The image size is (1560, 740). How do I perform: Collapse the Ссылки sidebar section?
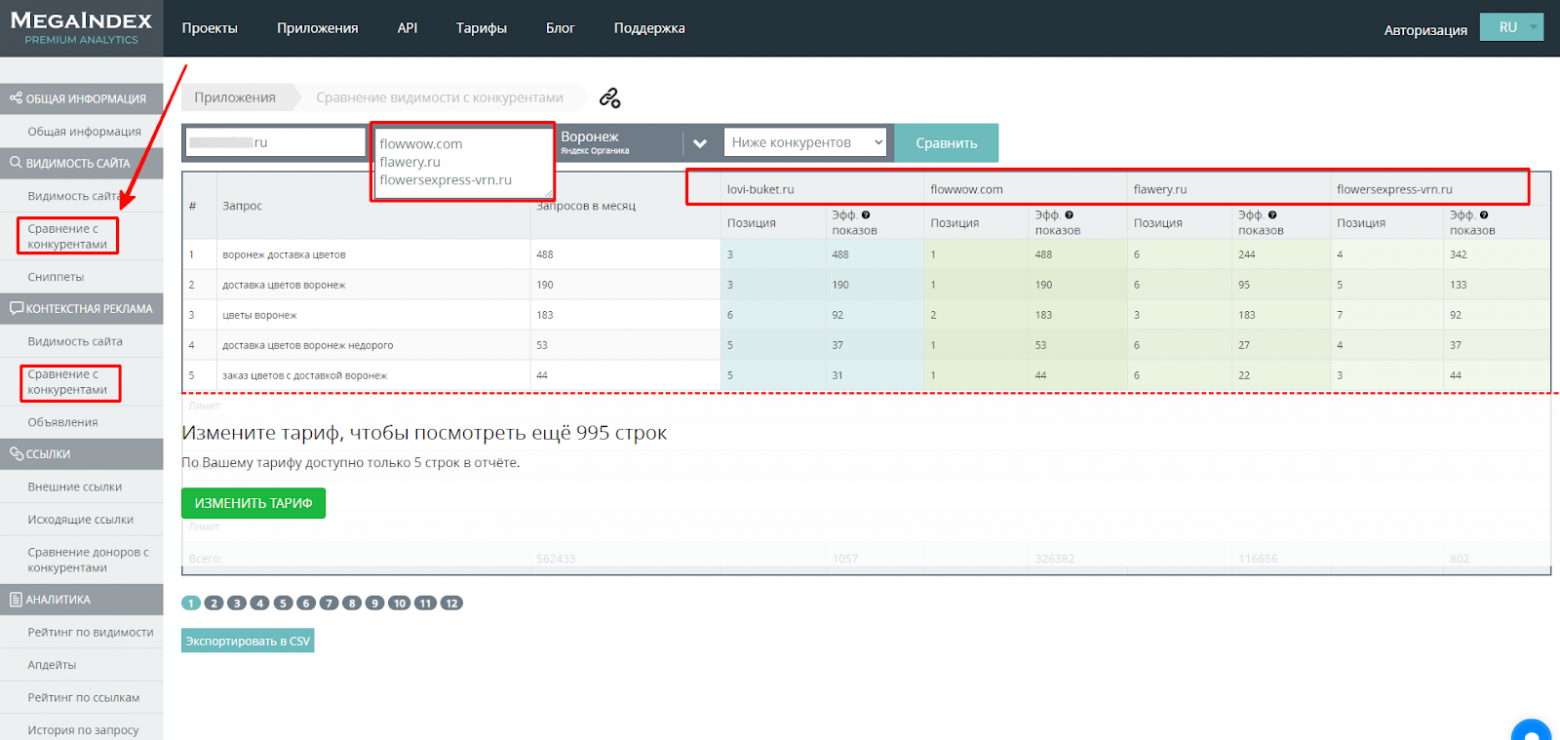[81, 453]
